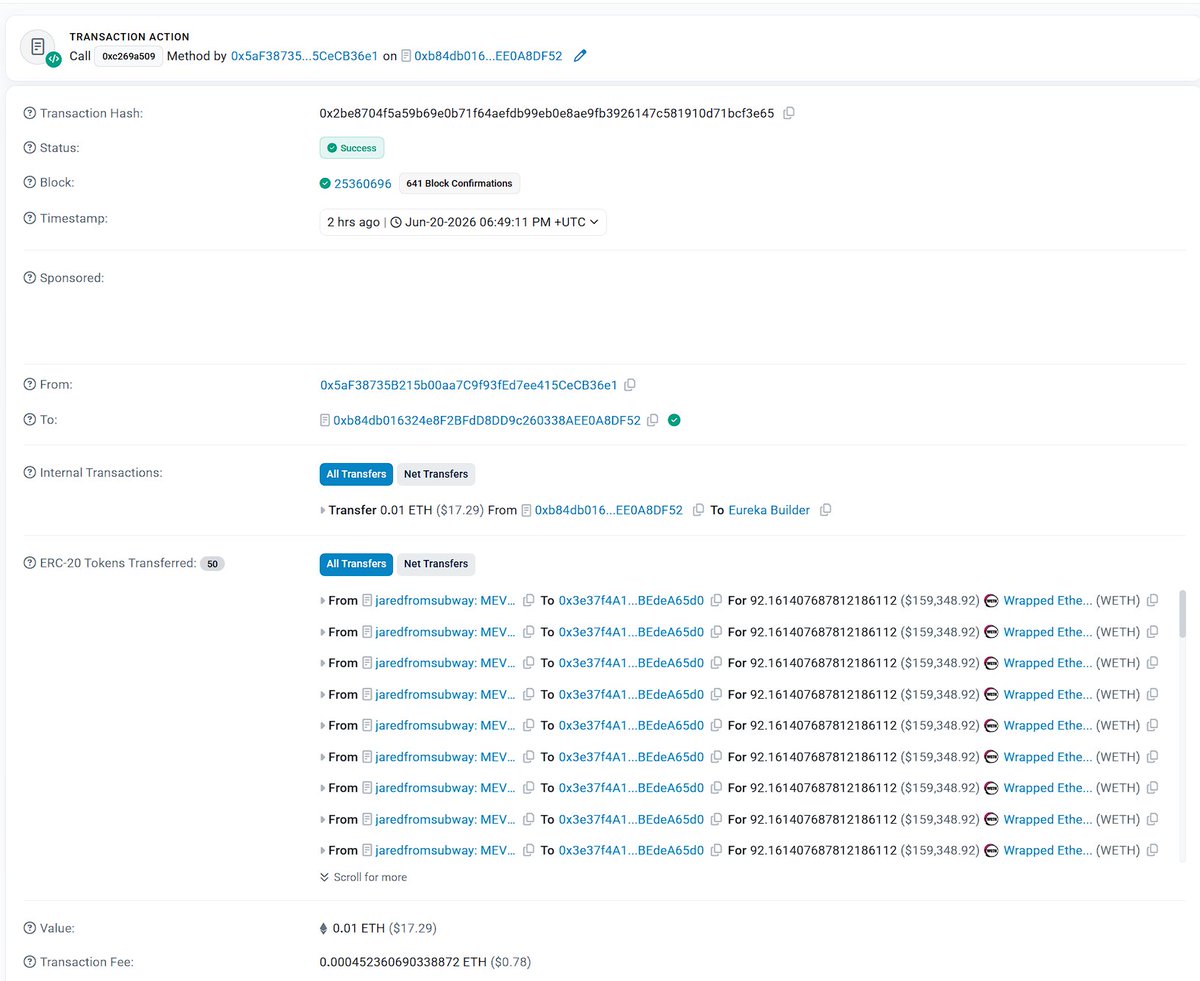Click help icon next to Block

tap(30, 183)
